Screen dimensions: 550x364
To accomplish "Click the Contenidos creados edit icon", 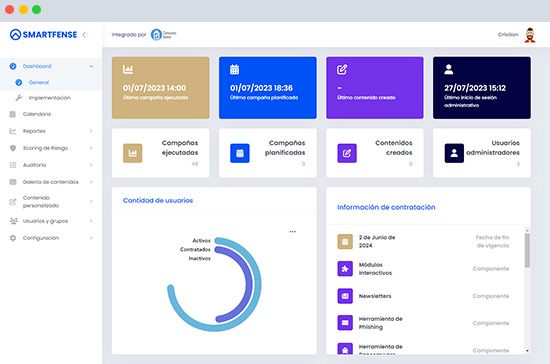I will pyautogui.click(x=347, y=153).
